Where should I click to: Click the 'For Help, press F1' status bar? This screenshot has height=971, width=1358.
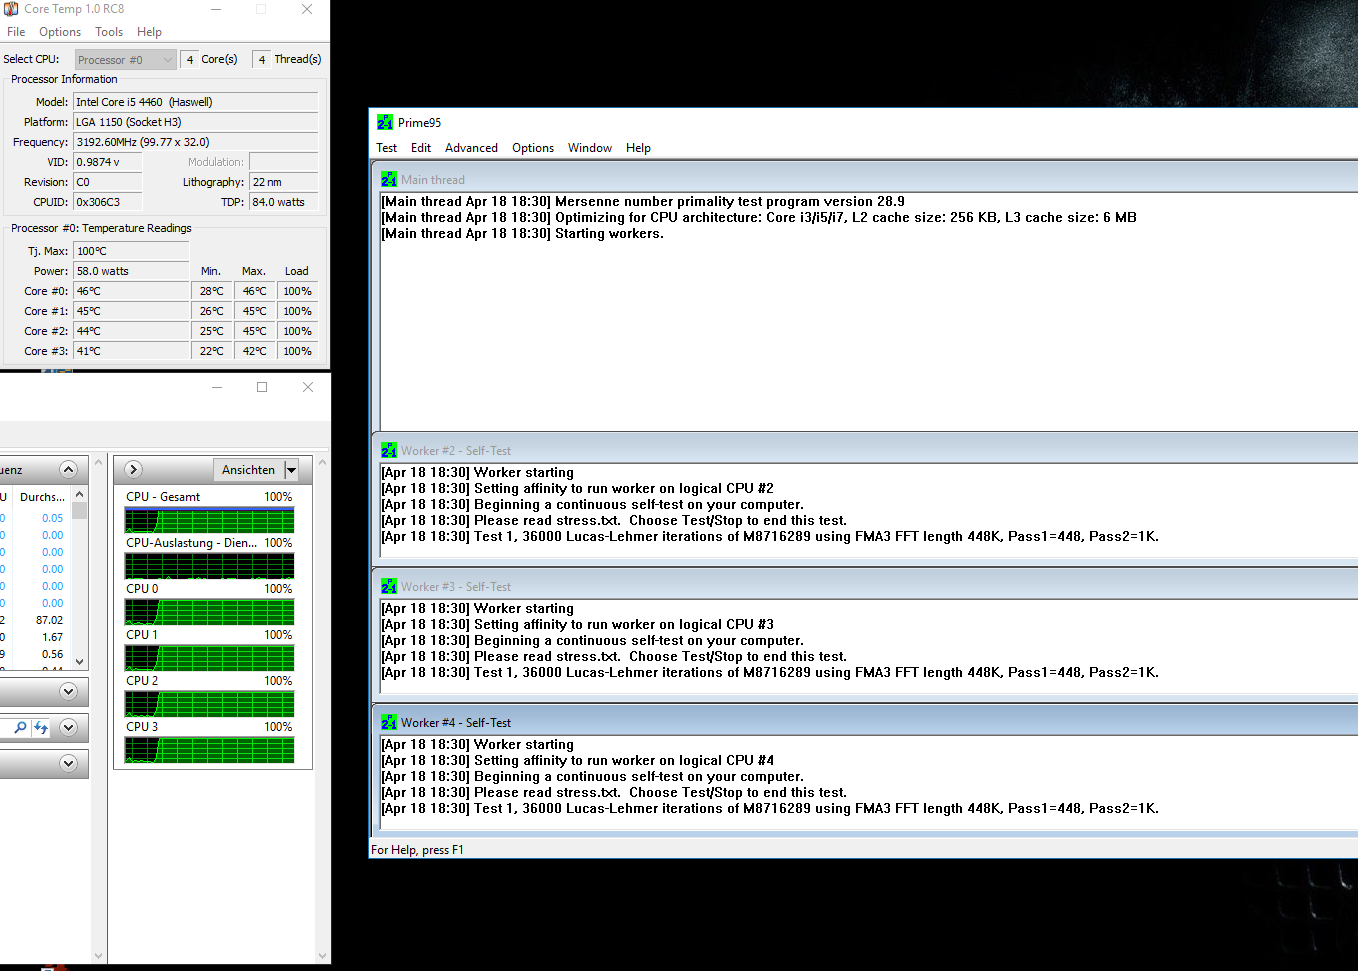coord(417,850)
